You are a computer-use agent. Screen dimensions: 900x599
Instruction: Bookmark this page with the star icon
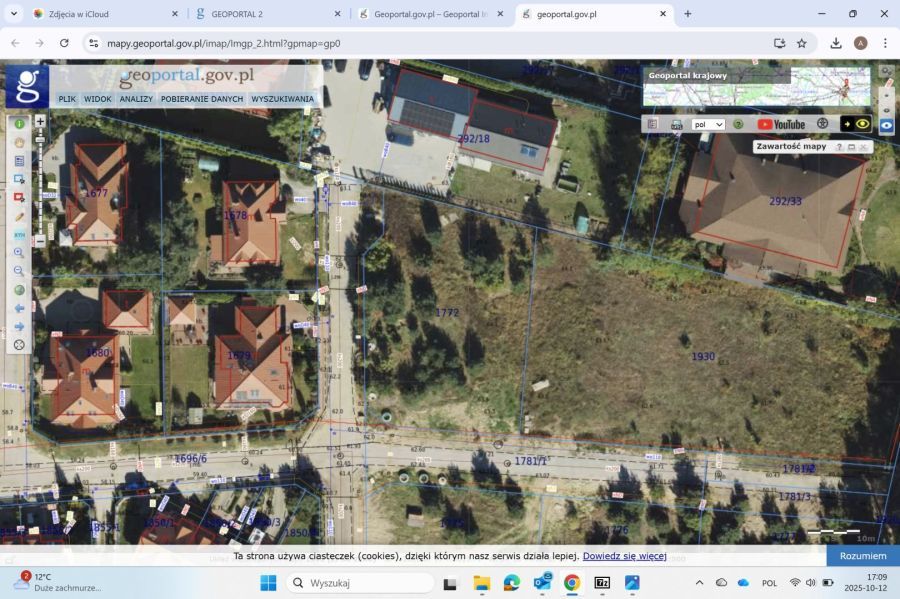(x=802, y=43)
